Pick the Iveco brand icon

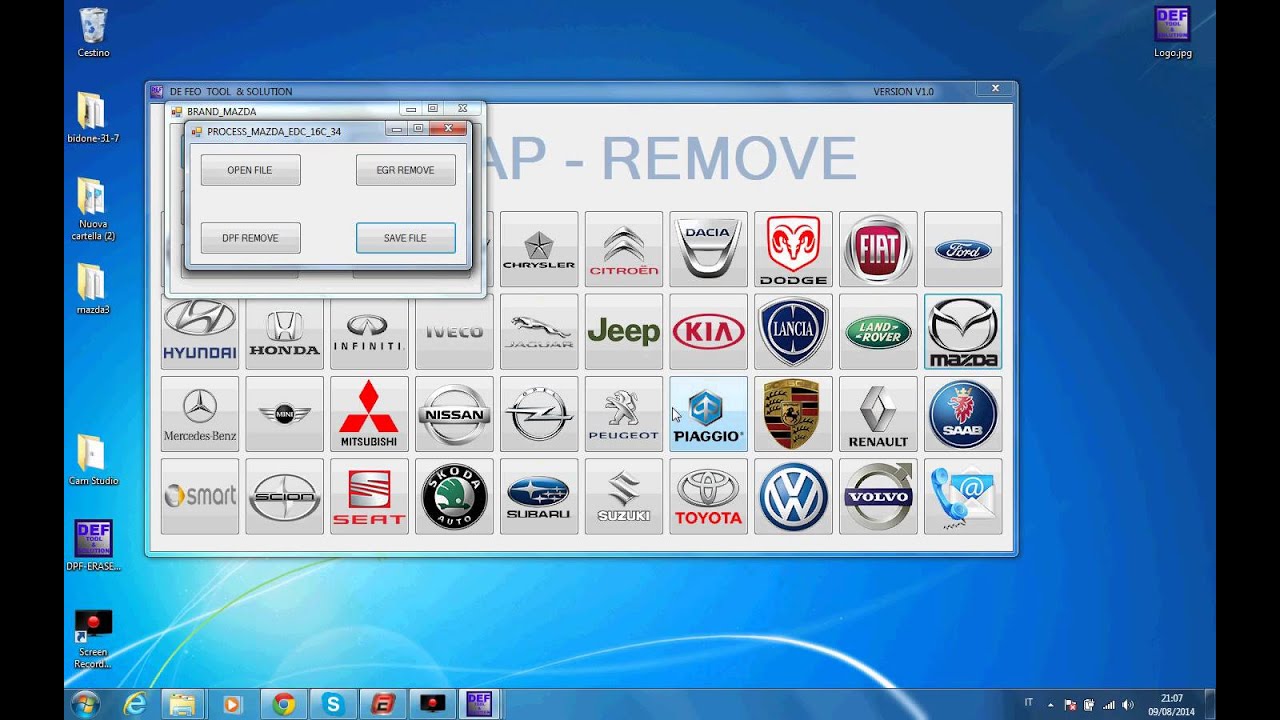[x=454, y=332]
